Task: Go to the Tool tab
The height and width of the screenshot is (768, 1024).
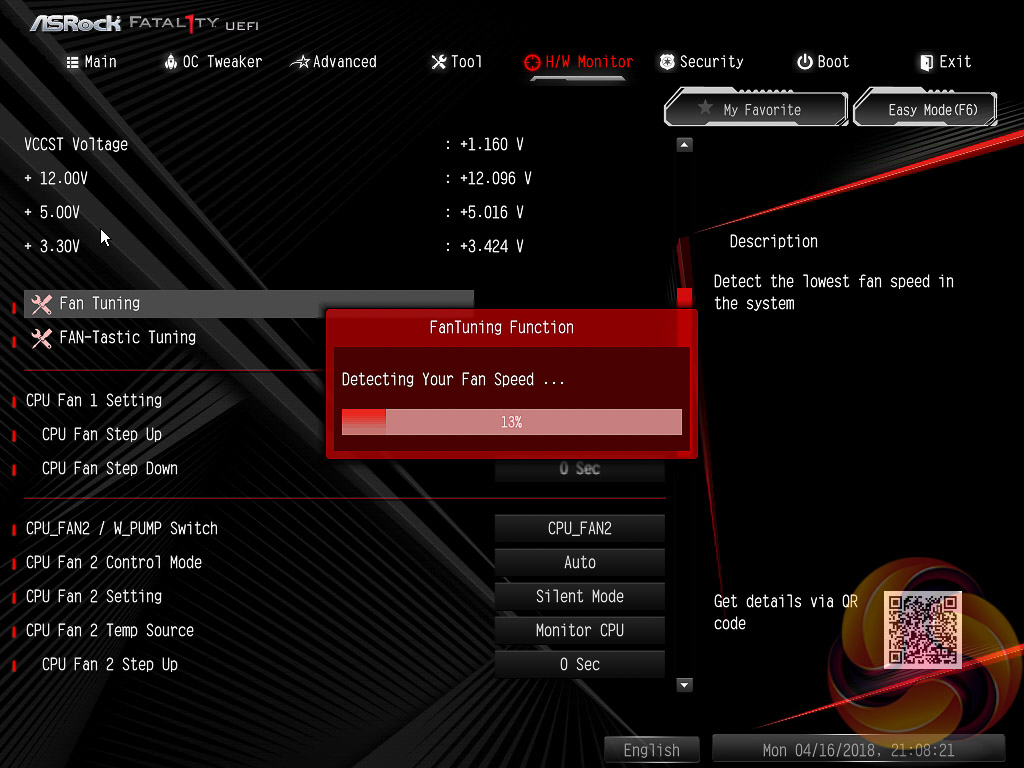Action: click(457, 62)
